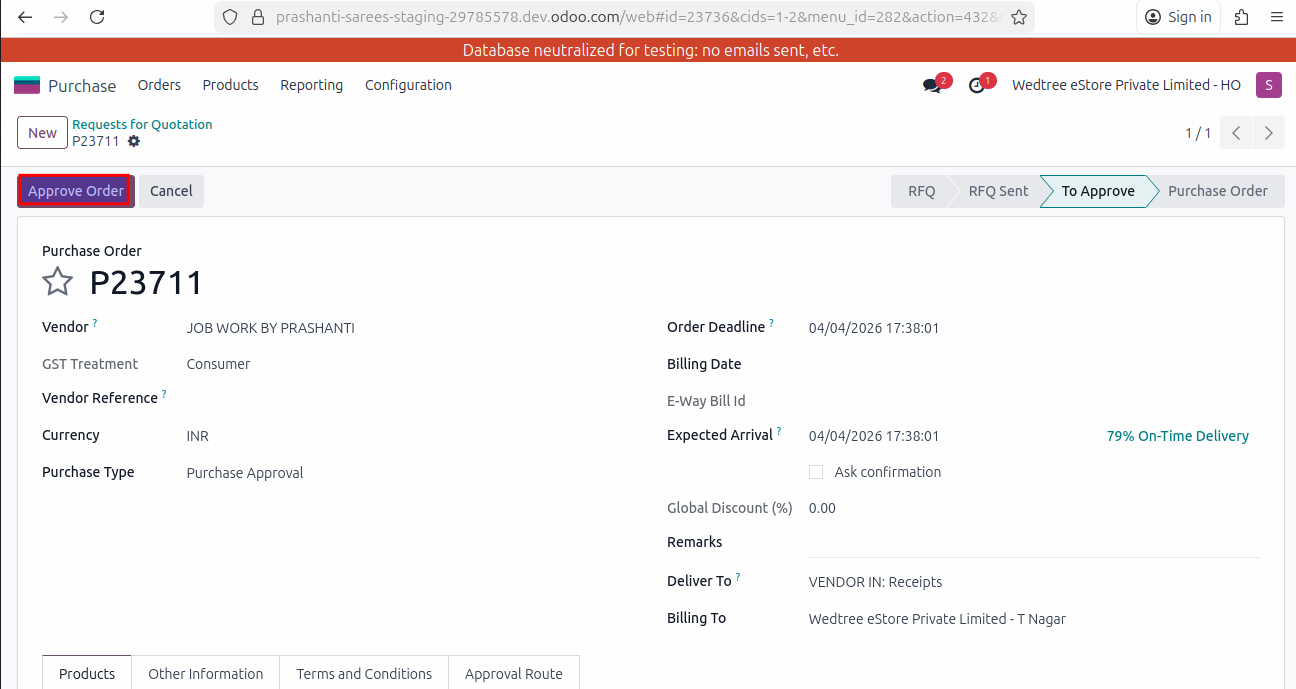Viewport: 1296px width, 689px height.
Task: Switch to Terms and Conditions tab
Action: tap(364, 673)
